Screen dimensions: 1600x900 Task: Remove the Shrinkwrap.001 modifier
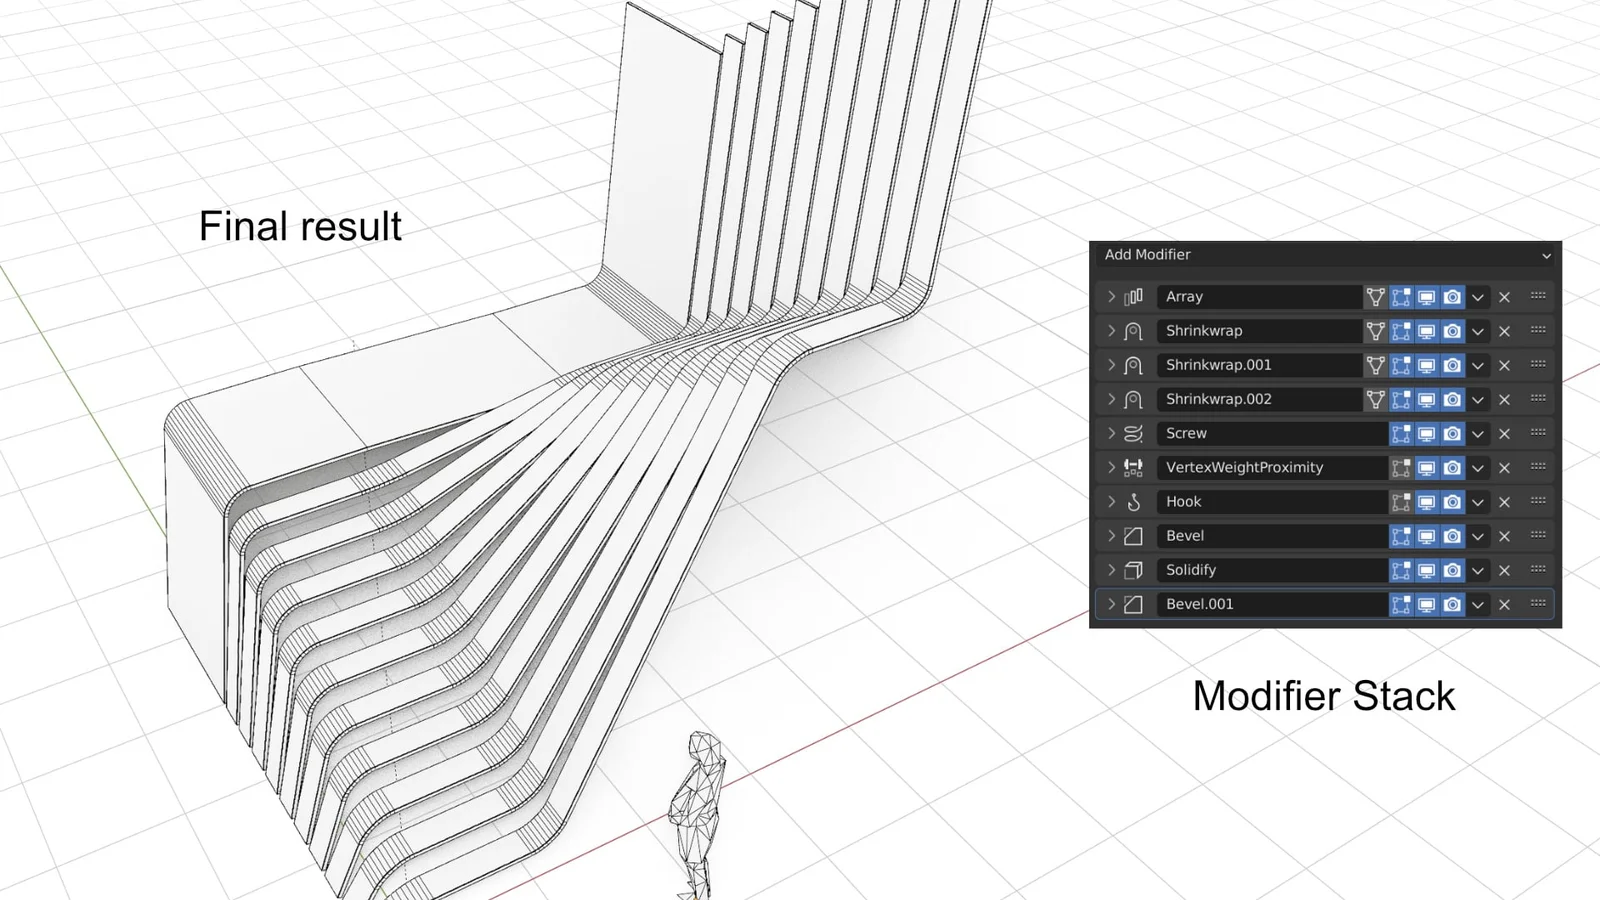tap(1504, 364)
